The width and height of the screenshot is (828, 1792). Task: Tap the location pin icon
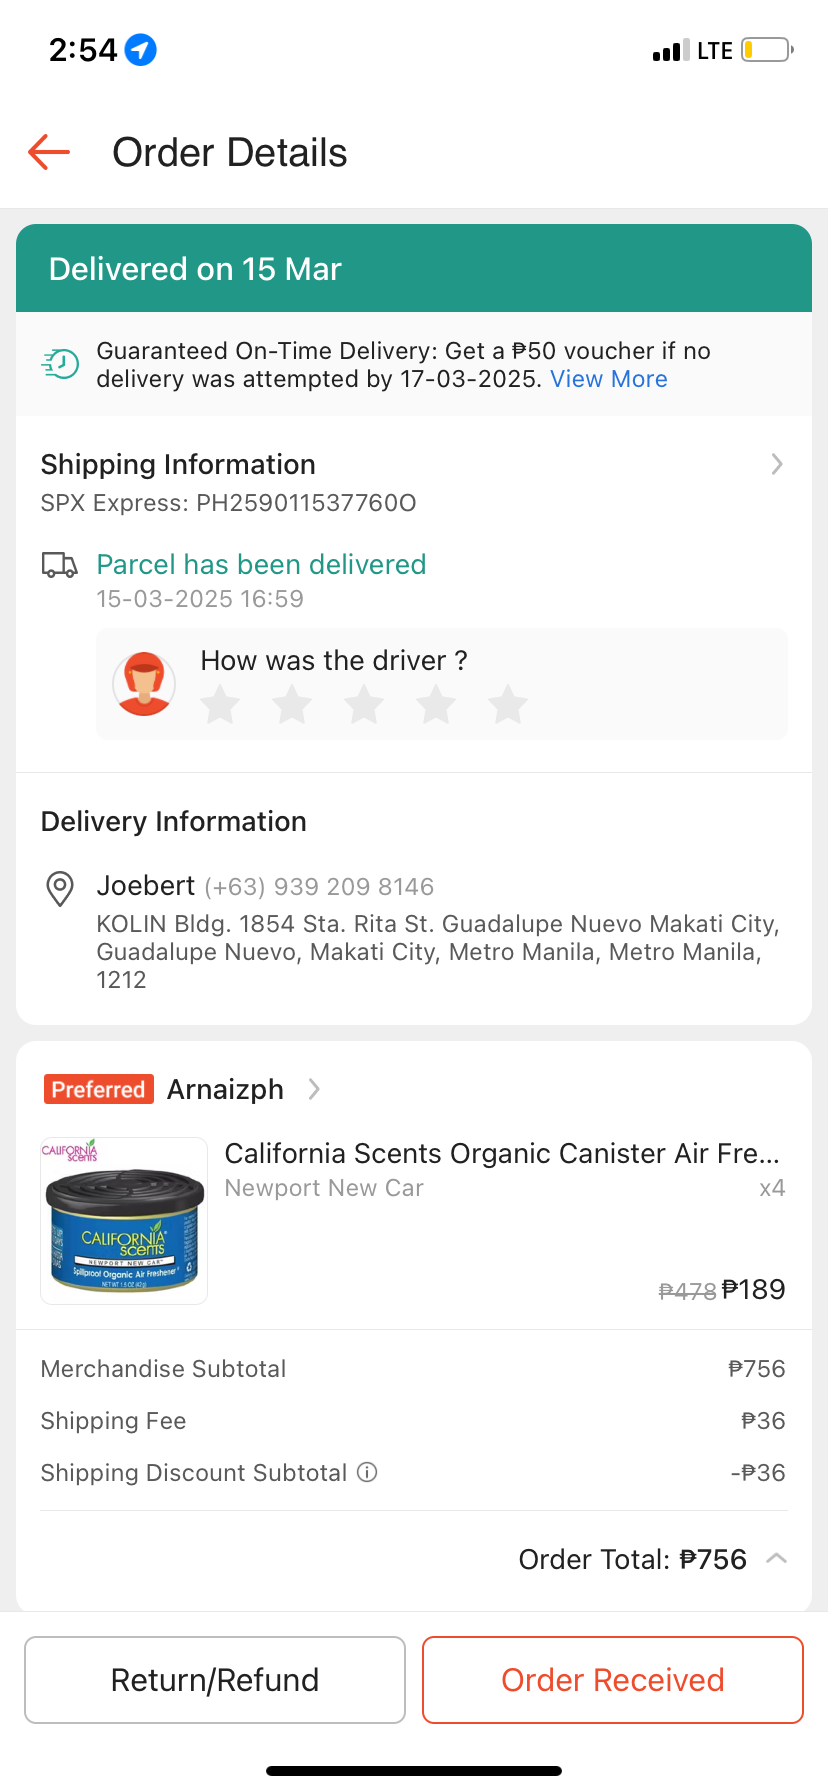(60, 888)
